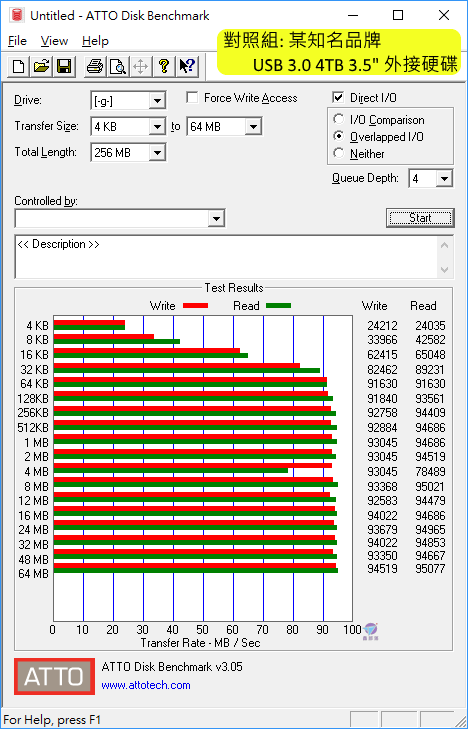Click the Write column header above results
The height and width of the screenshot is (729, 468).
pos(375,306)
